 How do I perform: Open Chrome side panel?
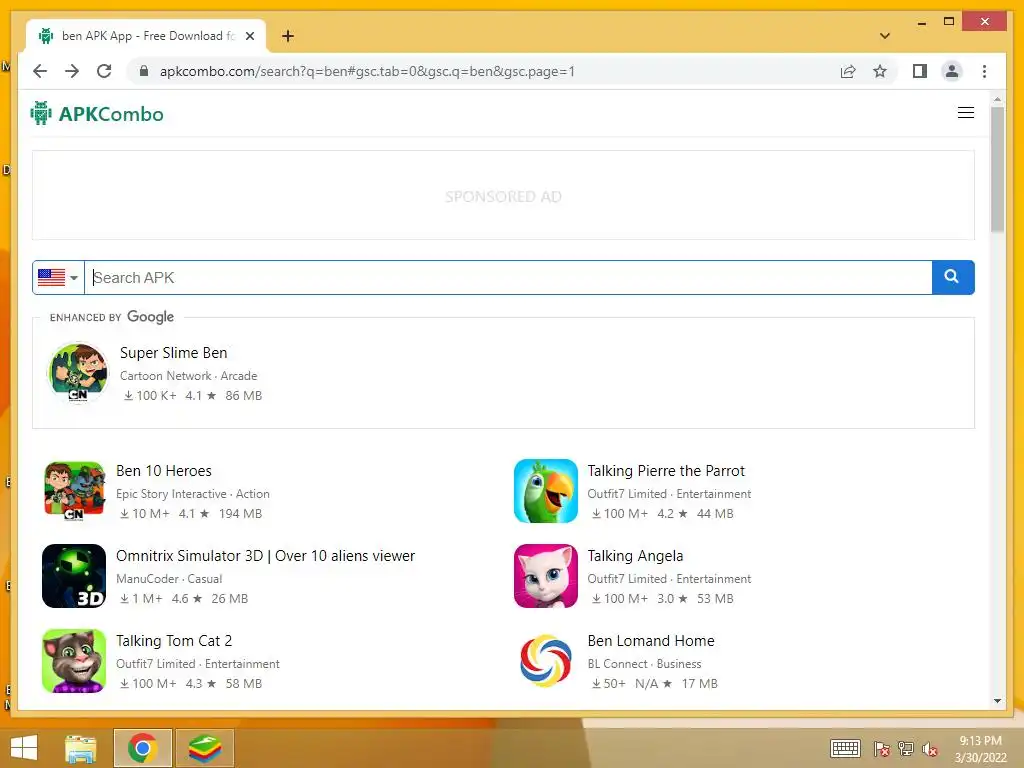[920, 71]
